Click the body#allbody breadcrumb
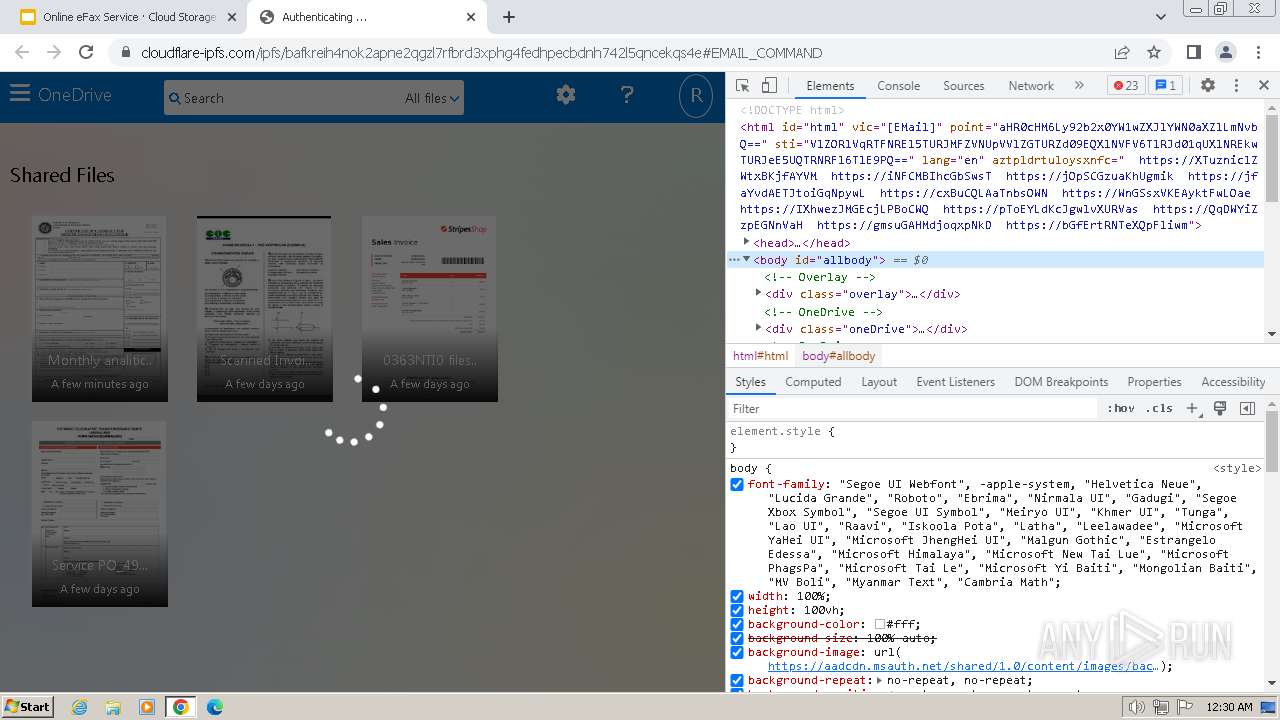 coord(839,356)
